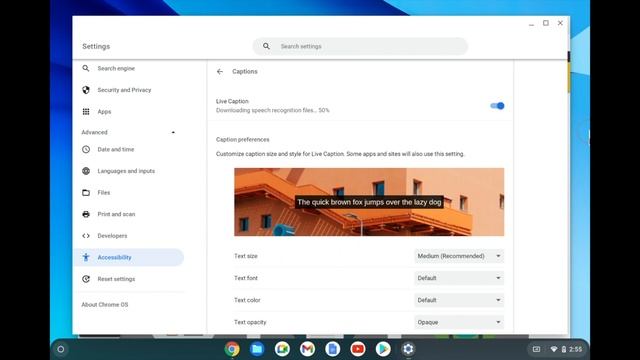Open Play Store from the shelf
The width and height of the screenshot is (640, 360).
(x=383, y=349)
